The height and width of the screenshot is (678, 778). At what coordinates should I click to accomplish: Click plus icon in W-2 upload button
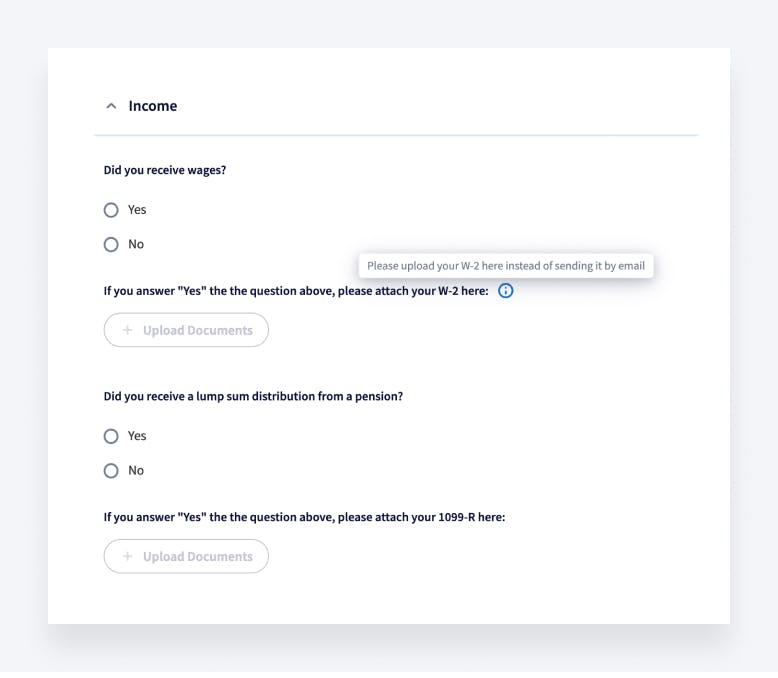coord(127,330)
